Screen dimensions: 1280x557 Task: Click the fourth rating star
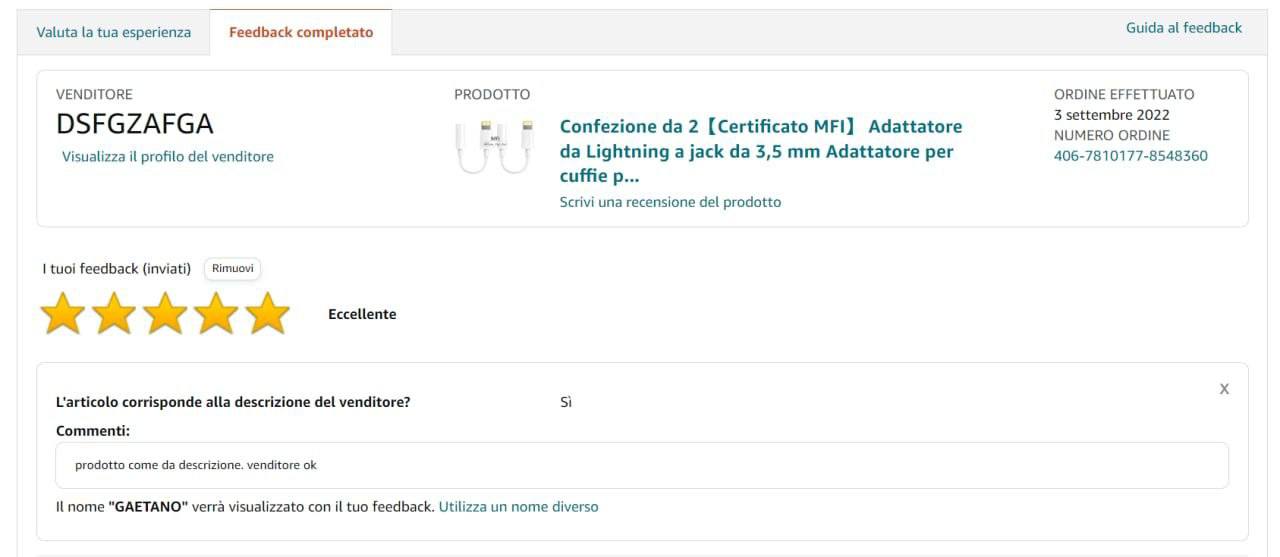pyautogui.click(x=216, y=314)
